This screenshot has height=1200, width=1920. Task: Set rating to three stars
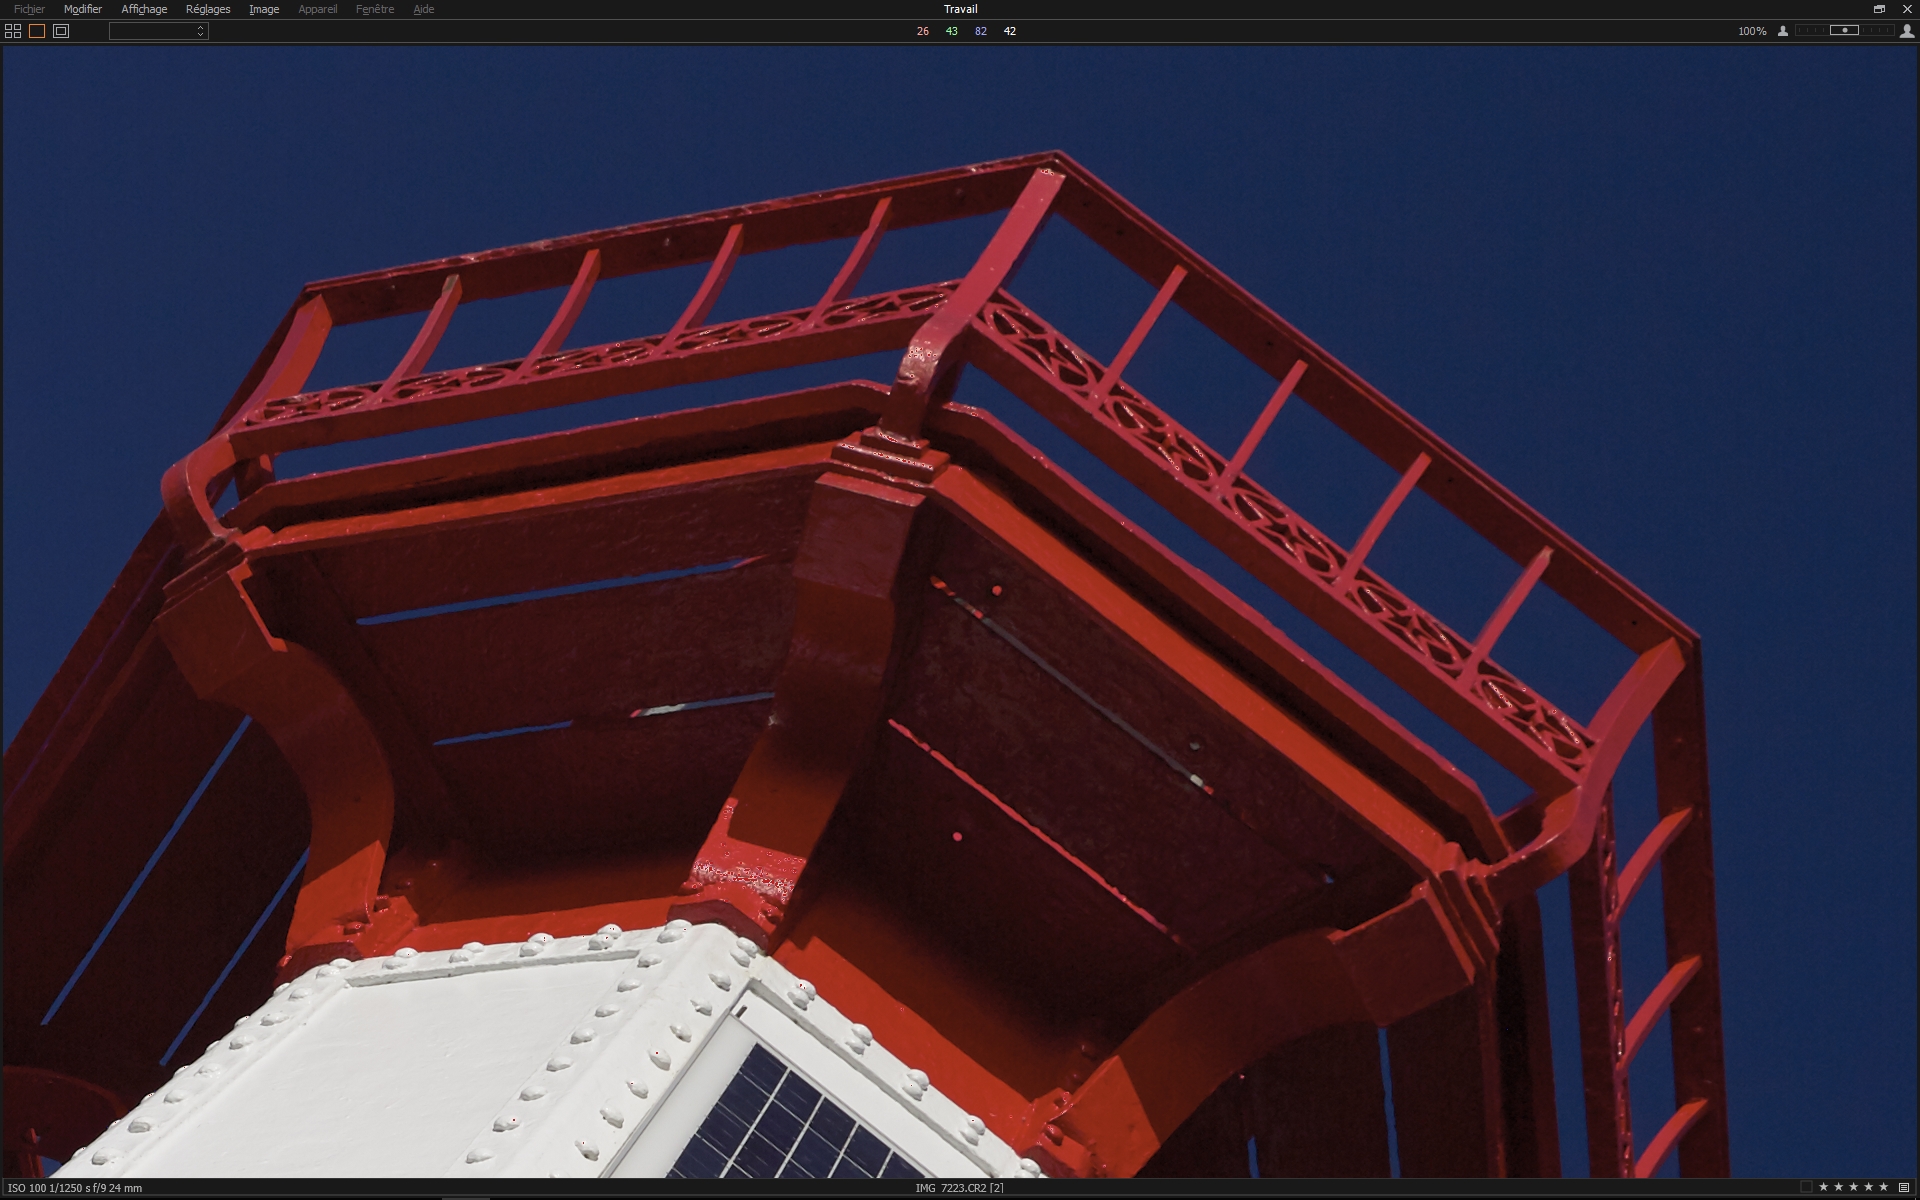(x=1853, y=1187)
